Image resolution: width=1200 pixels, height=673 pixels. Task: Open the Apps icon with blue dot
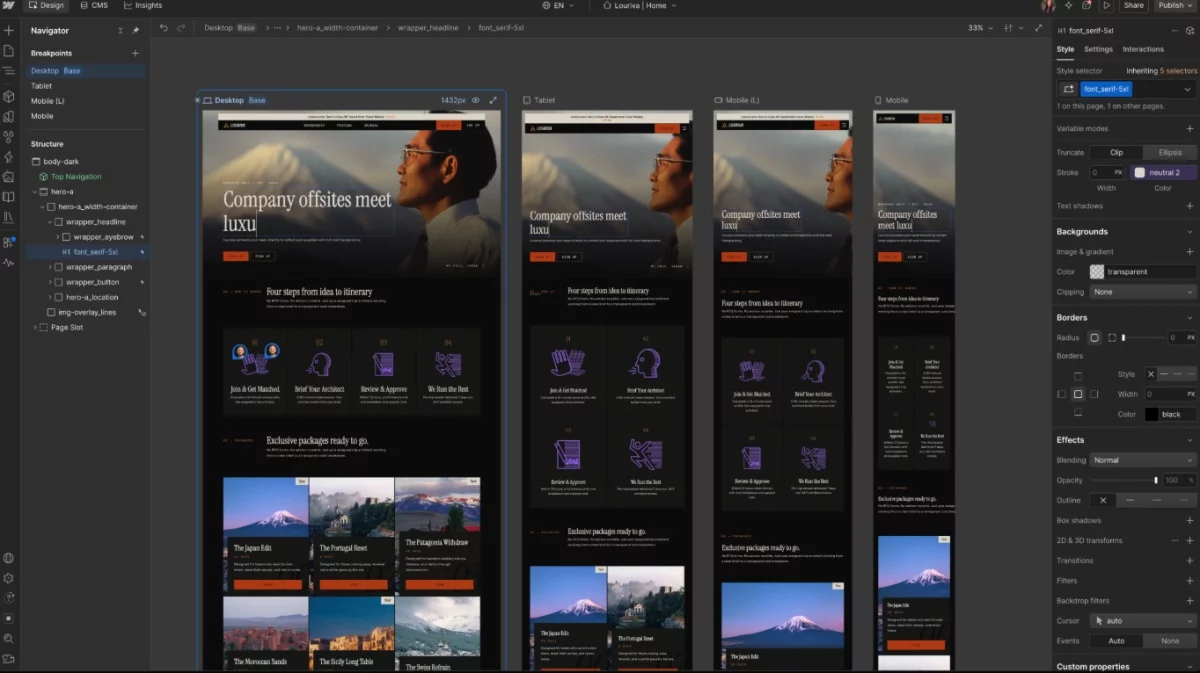coord(9,242)
